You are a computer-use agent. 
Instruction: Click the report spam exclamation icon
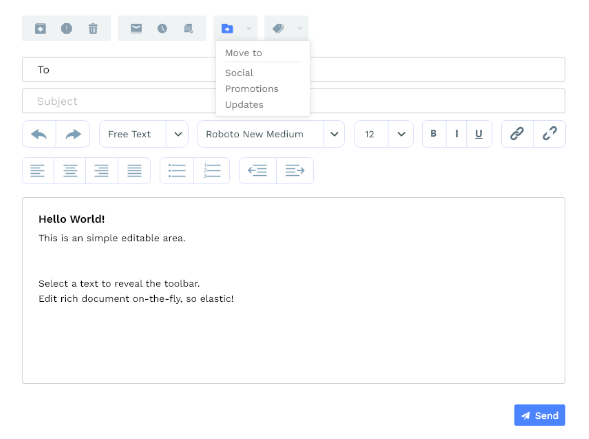[x=66, y=29]
